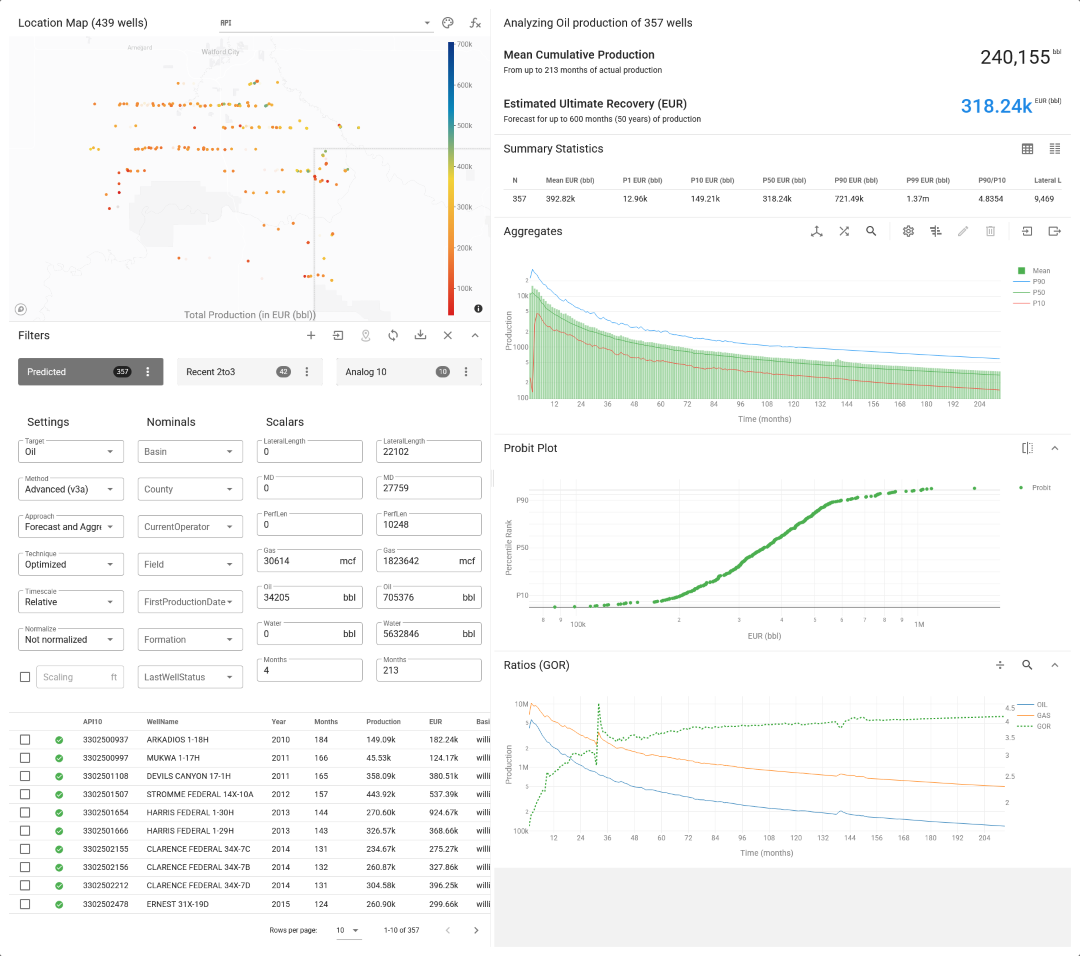Open the table grid icon in Summary Statistics
This screenshot has width=1080, height=956.
(x=1027, y=148)
